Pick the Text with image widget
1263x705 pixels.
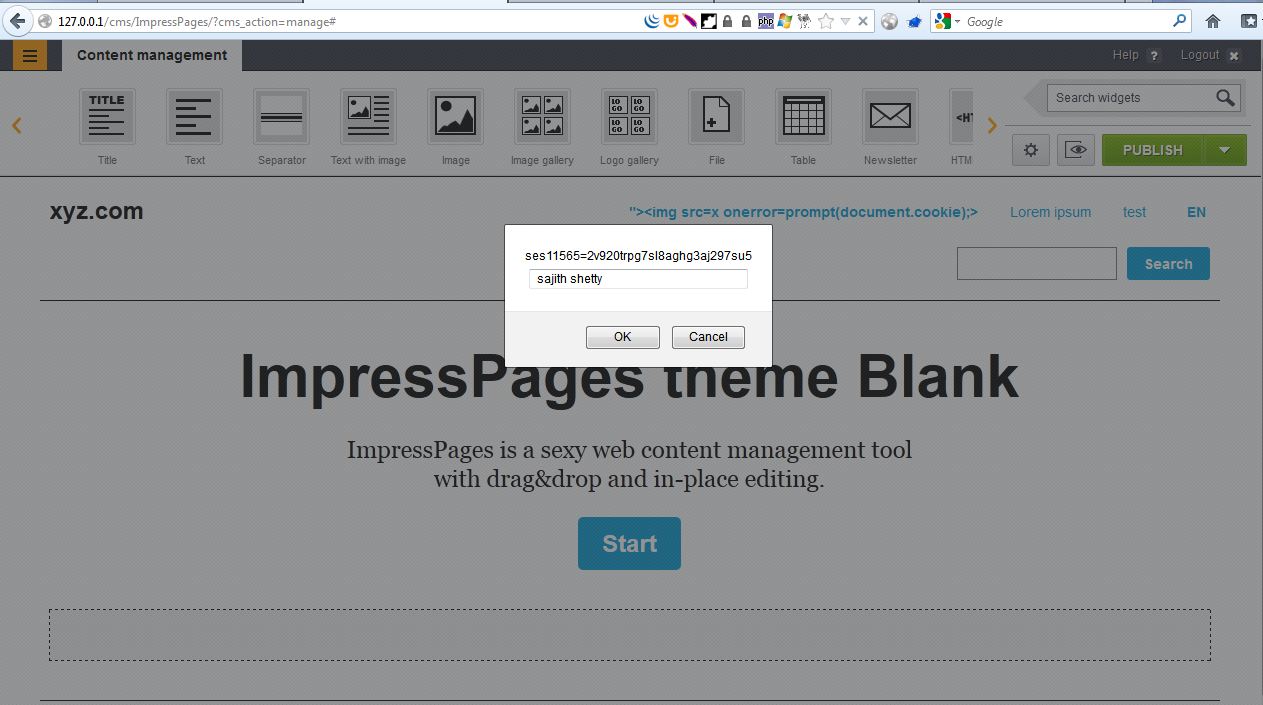coord(368,116)
